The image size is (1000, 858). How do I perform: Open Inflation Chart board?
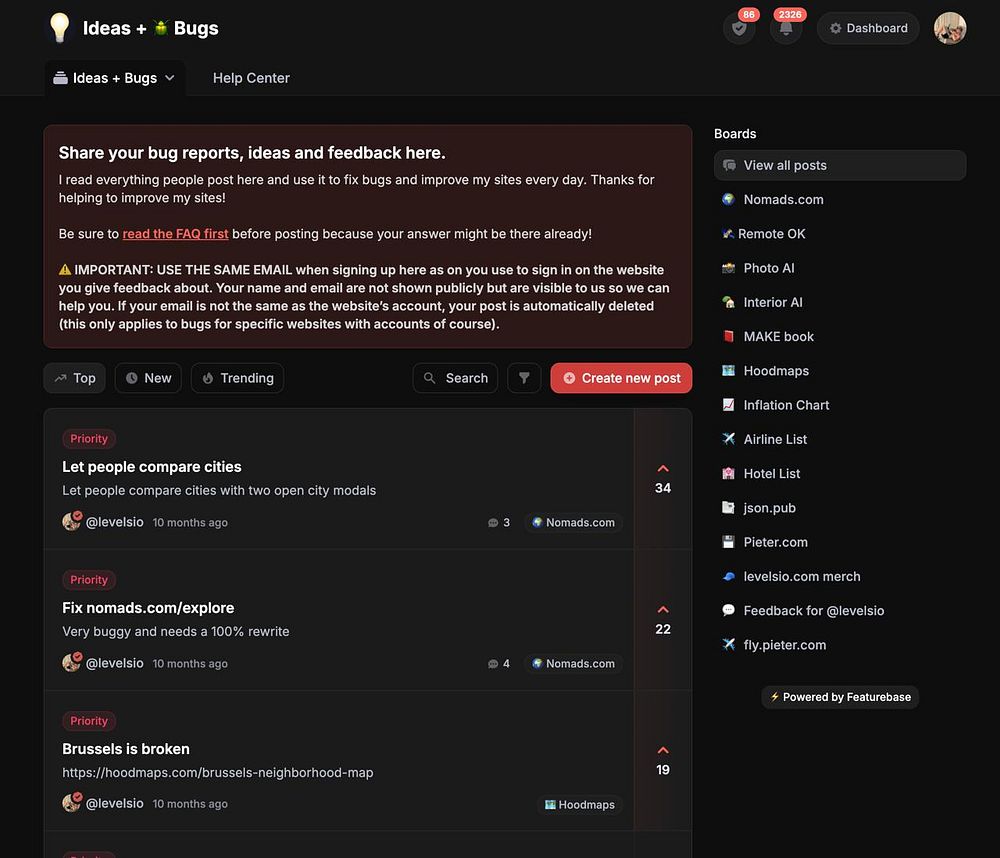[840, 405]
